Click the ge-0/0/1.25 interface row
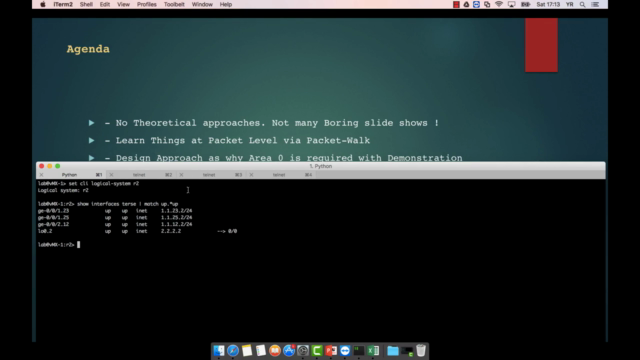The width and height of the screenshot is (640, 360). click(x=115, y=218)
